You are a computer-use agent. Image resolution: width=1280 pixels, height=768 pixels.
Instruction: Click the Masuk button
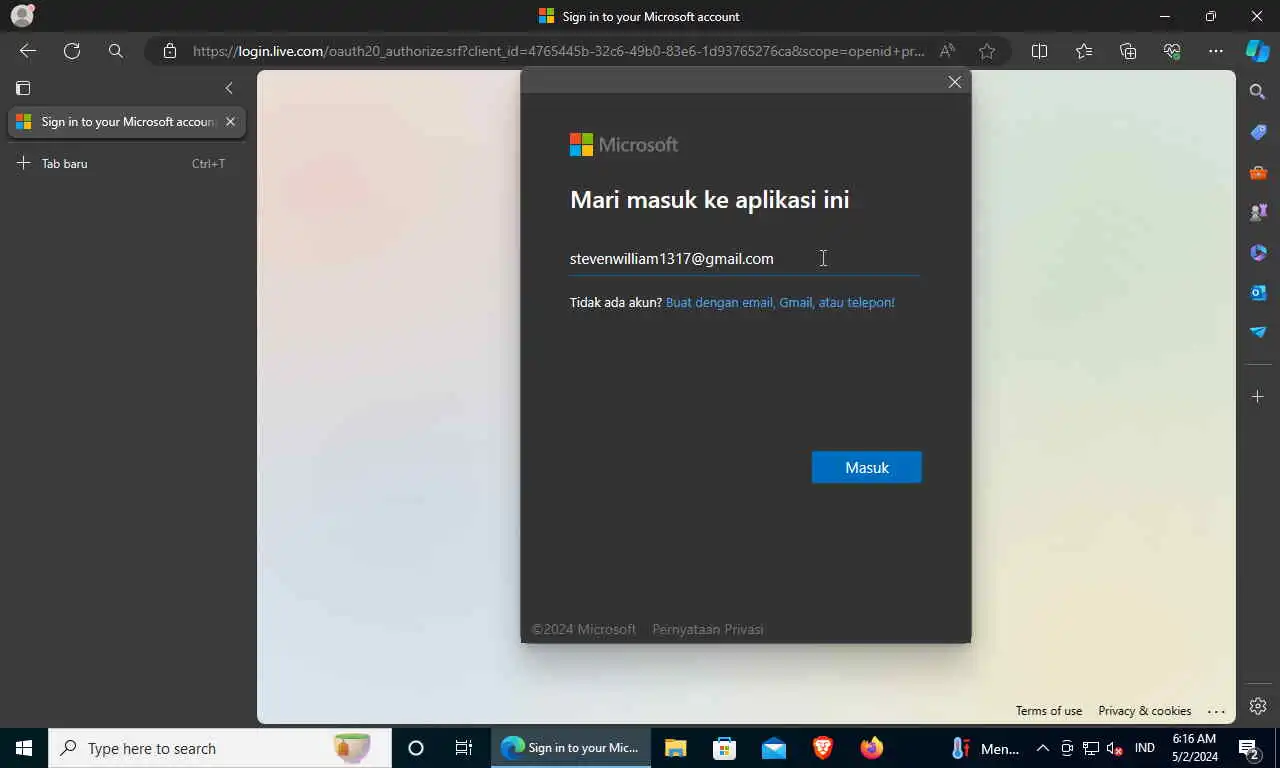pos(867,467)
